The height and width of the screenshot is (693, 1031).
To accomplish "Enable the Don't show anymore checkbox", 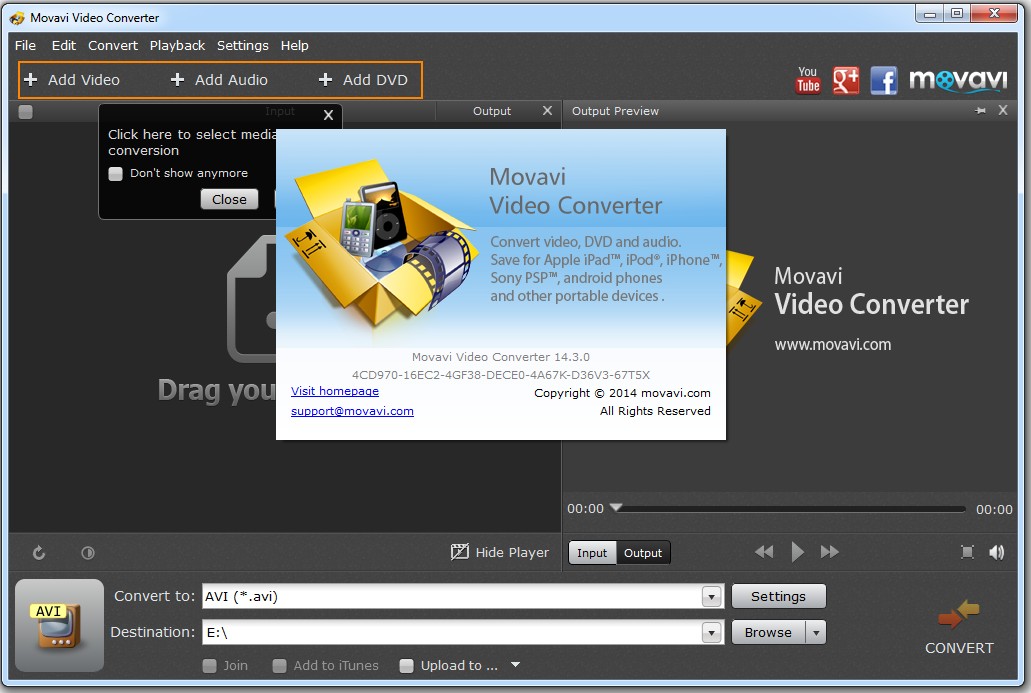I will point(115,173).
